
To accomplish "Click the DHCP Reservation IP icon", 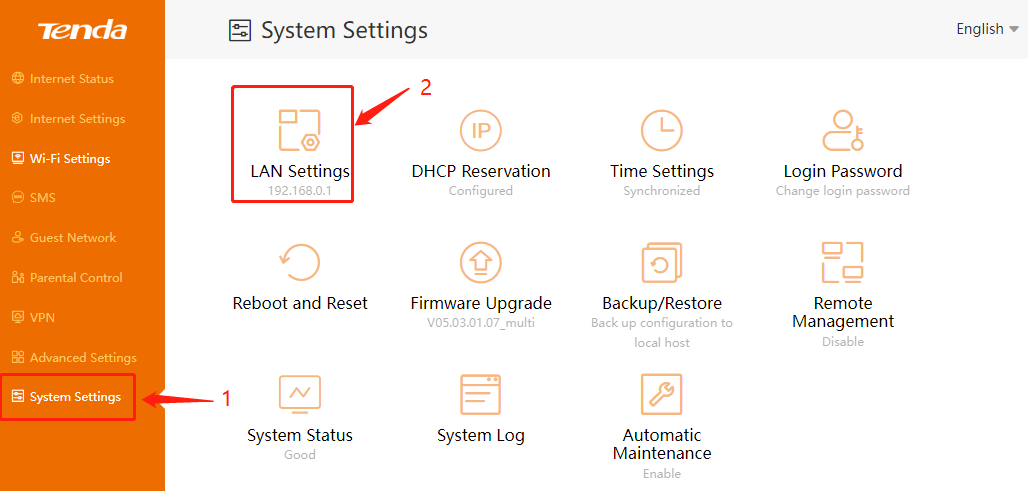I will [481, 131].
